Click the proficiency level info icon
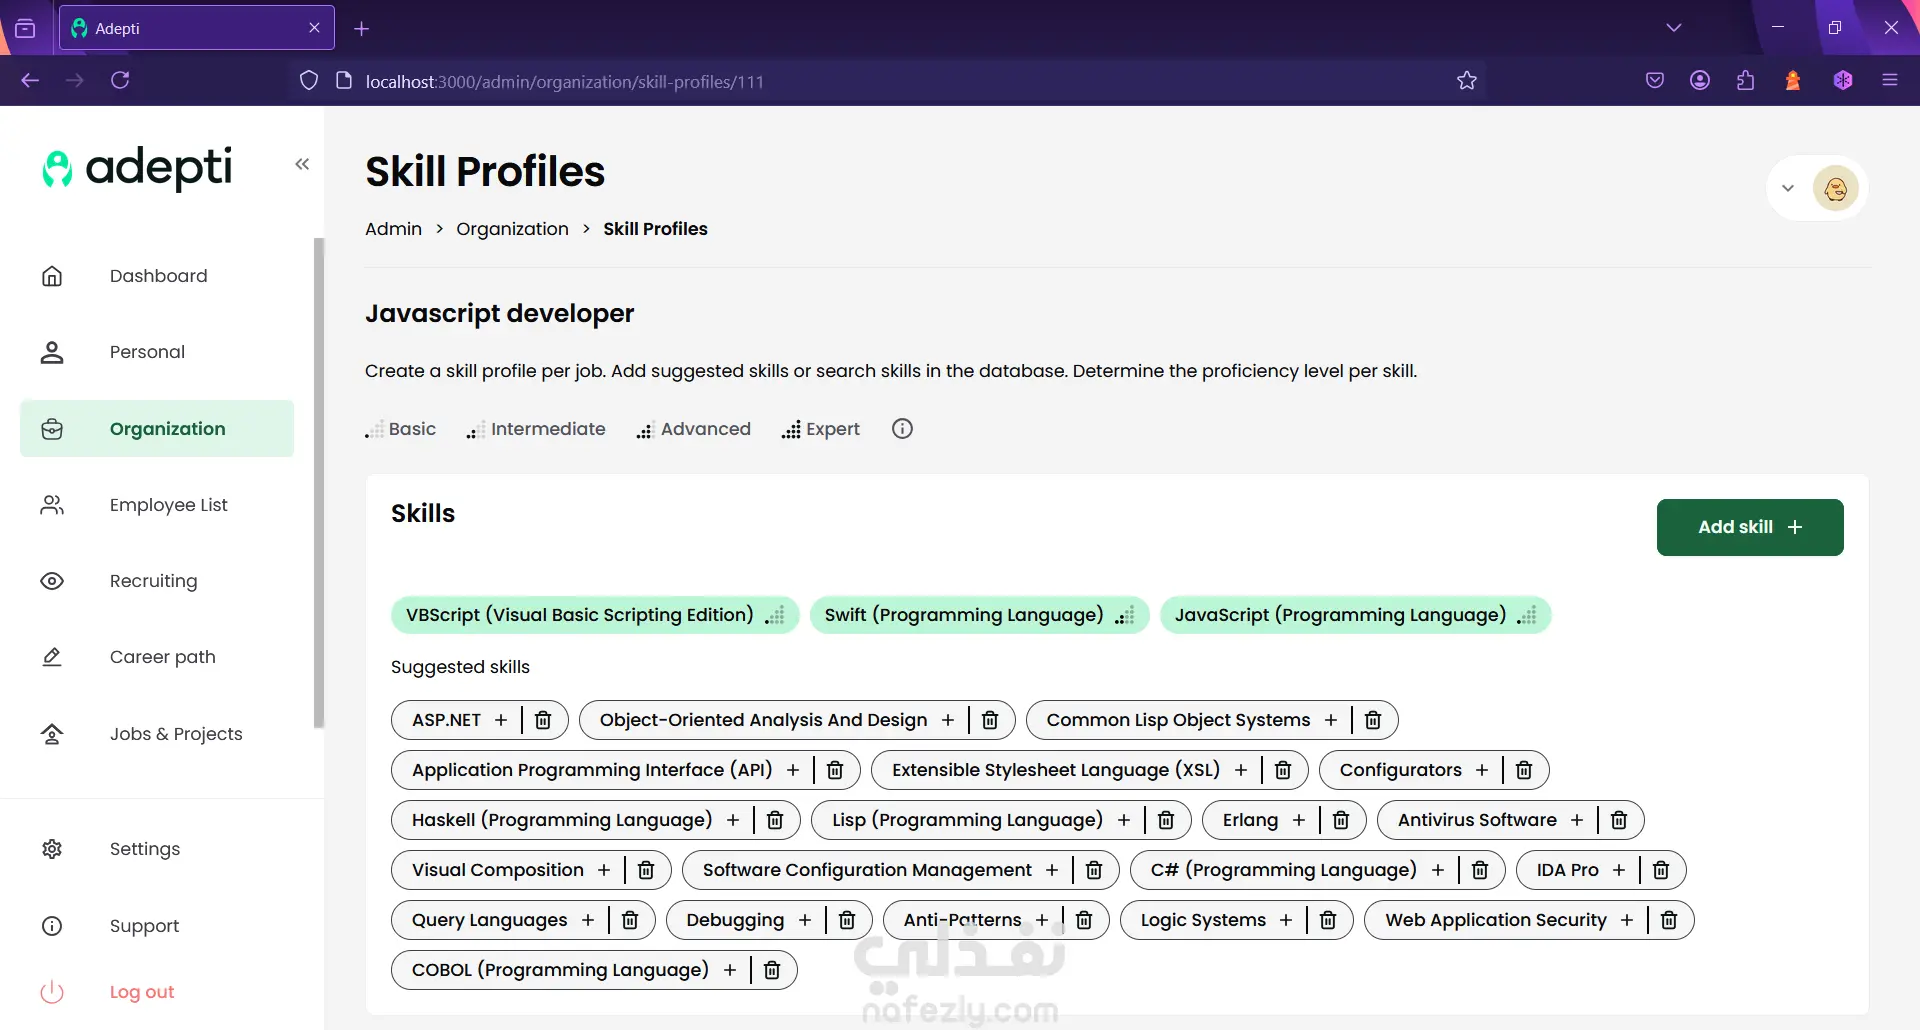 (x=902, y=429)
